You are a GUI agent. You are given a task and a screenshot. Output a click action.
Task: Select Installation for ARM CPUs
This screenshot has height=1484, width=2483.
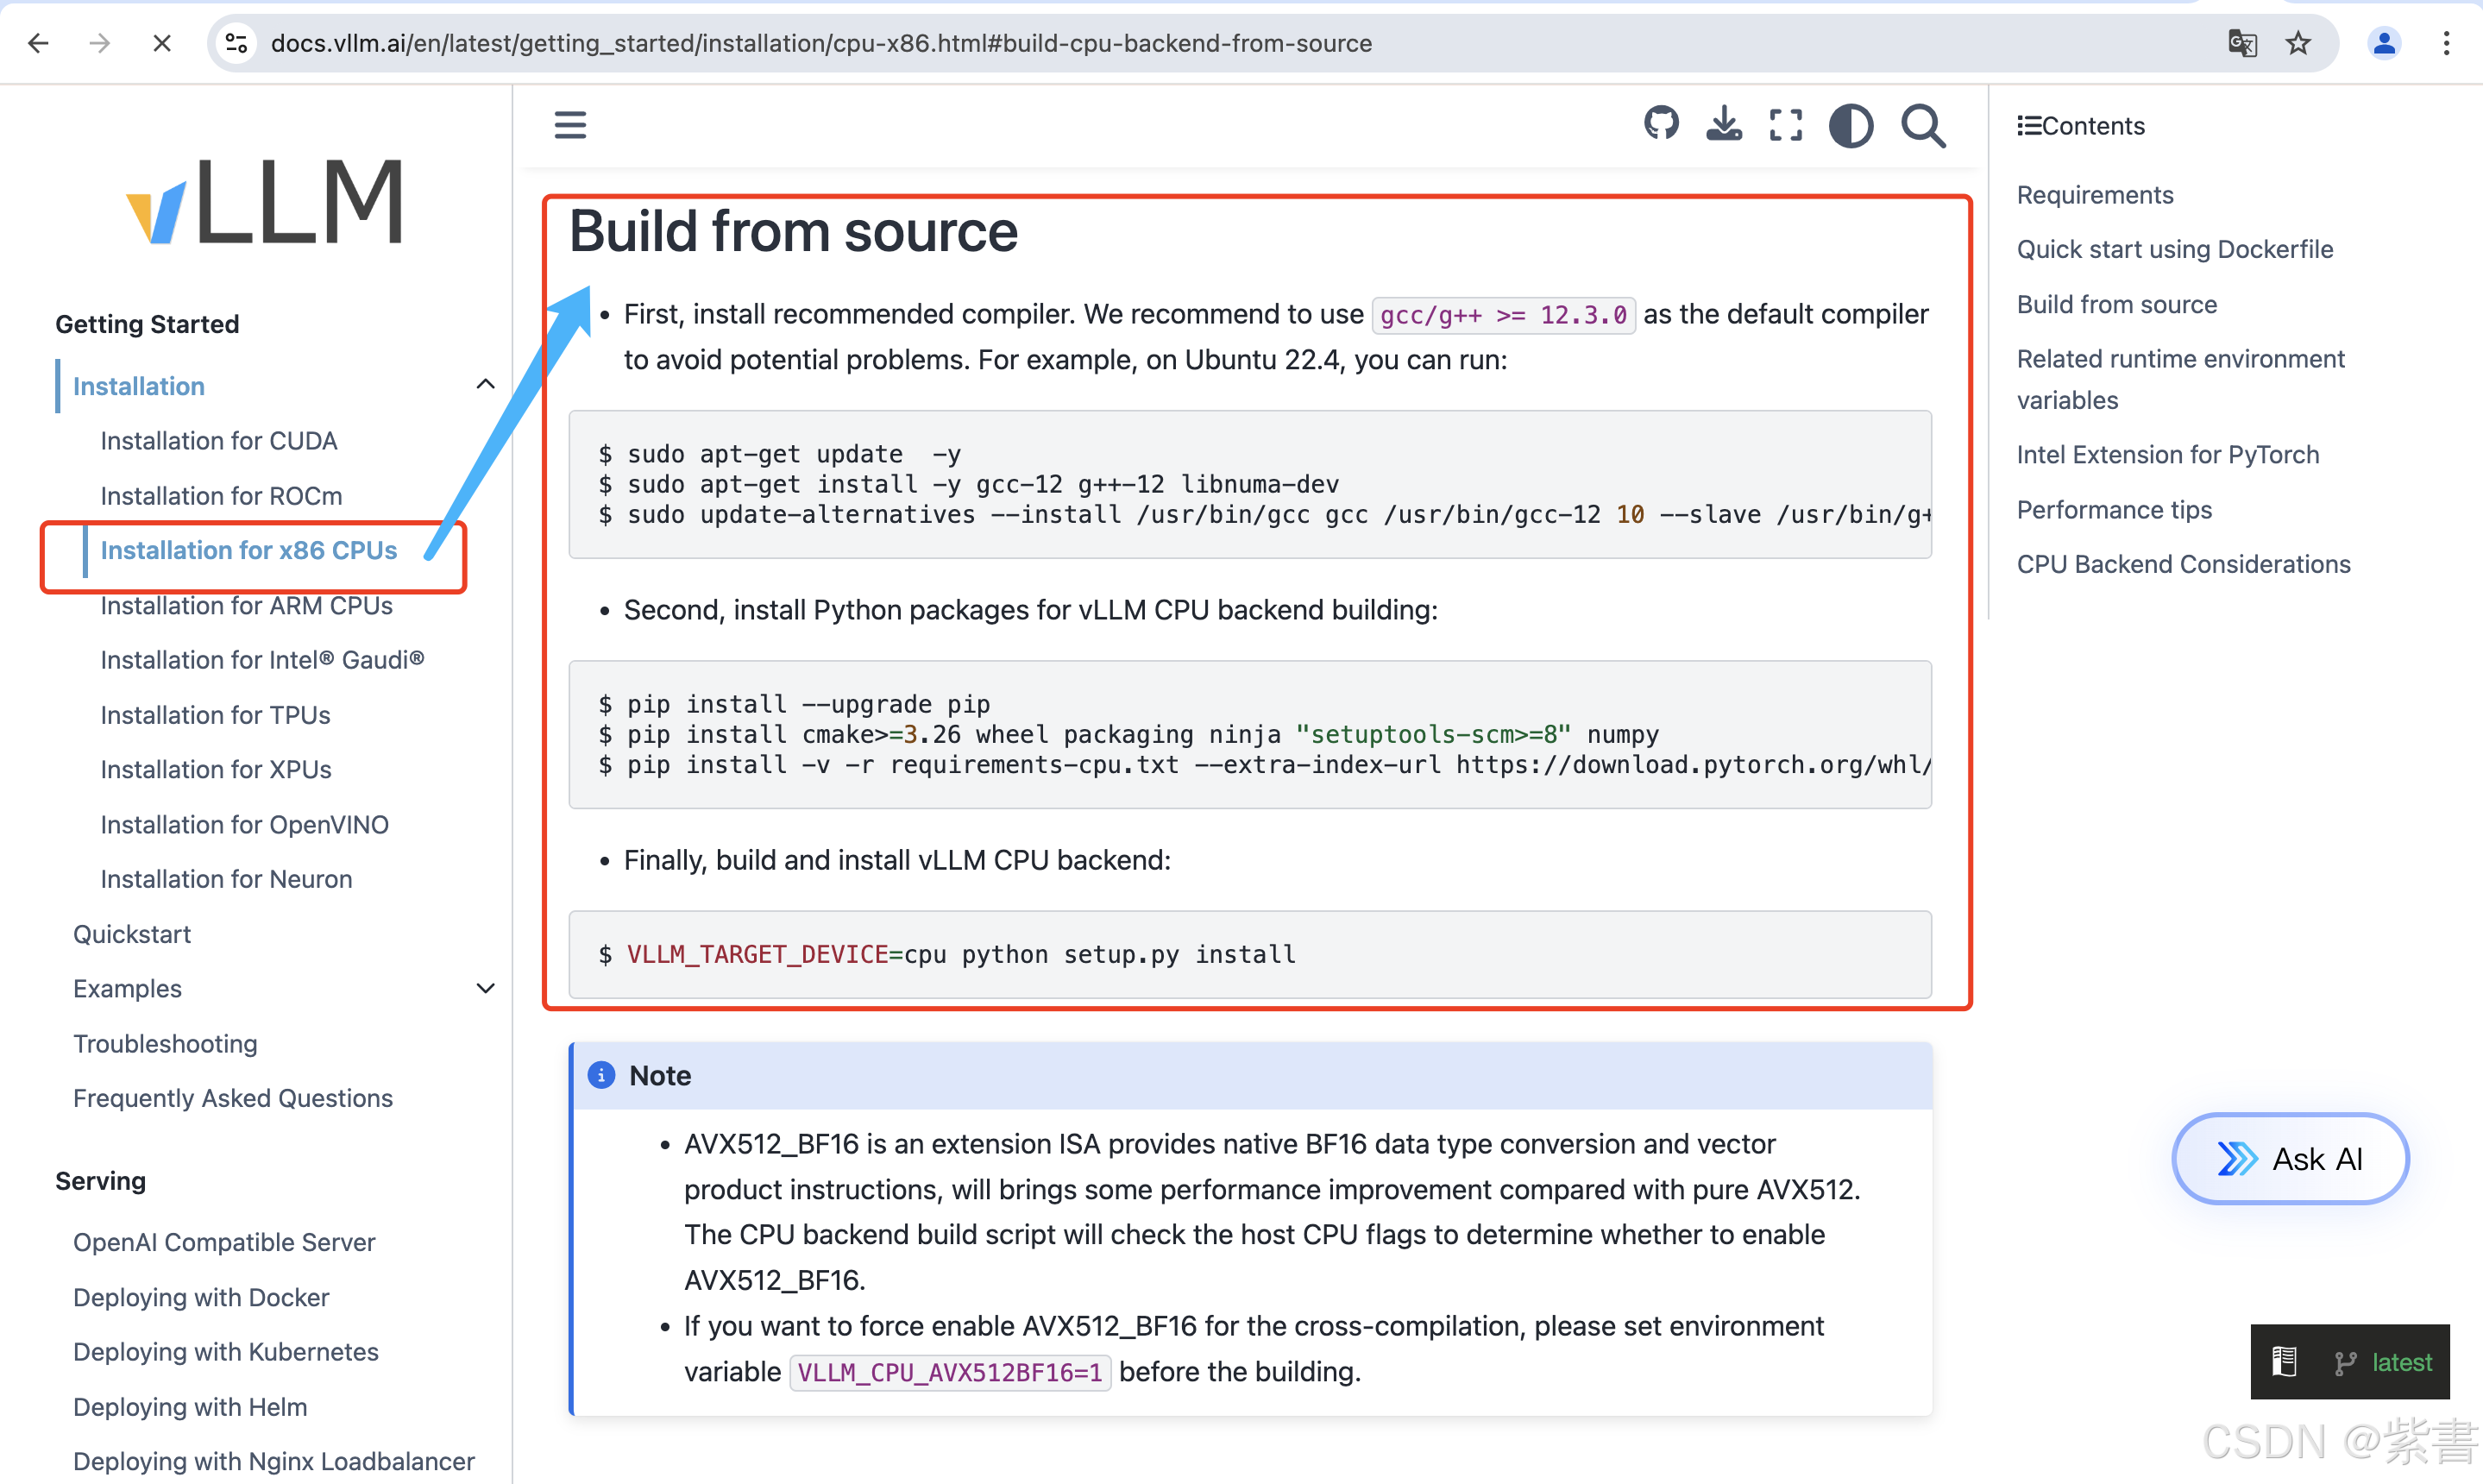[246, 606]
